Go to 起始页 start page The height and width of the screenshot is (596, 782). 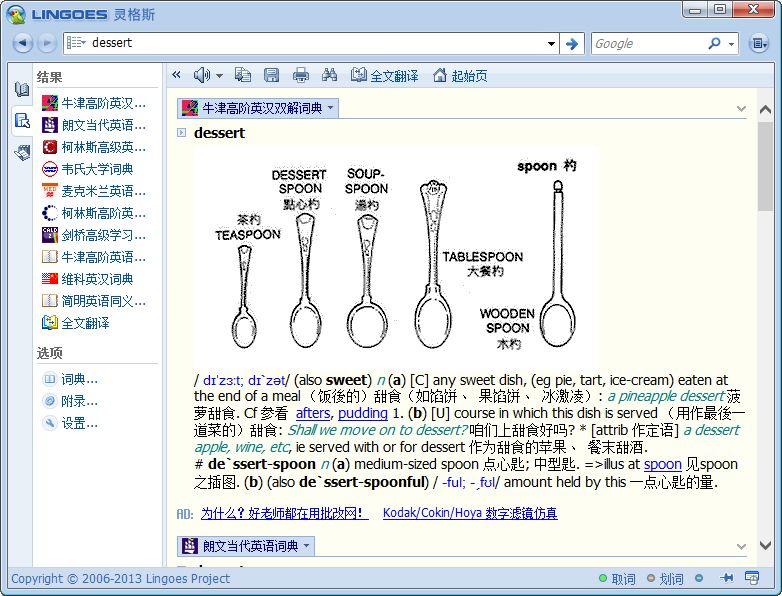[x=460, y=75]
